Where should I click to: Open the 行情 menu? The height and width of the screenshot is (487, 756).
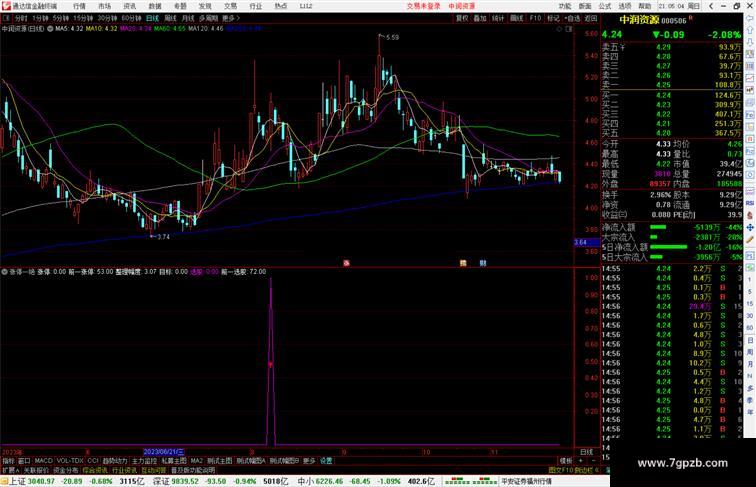79,6
